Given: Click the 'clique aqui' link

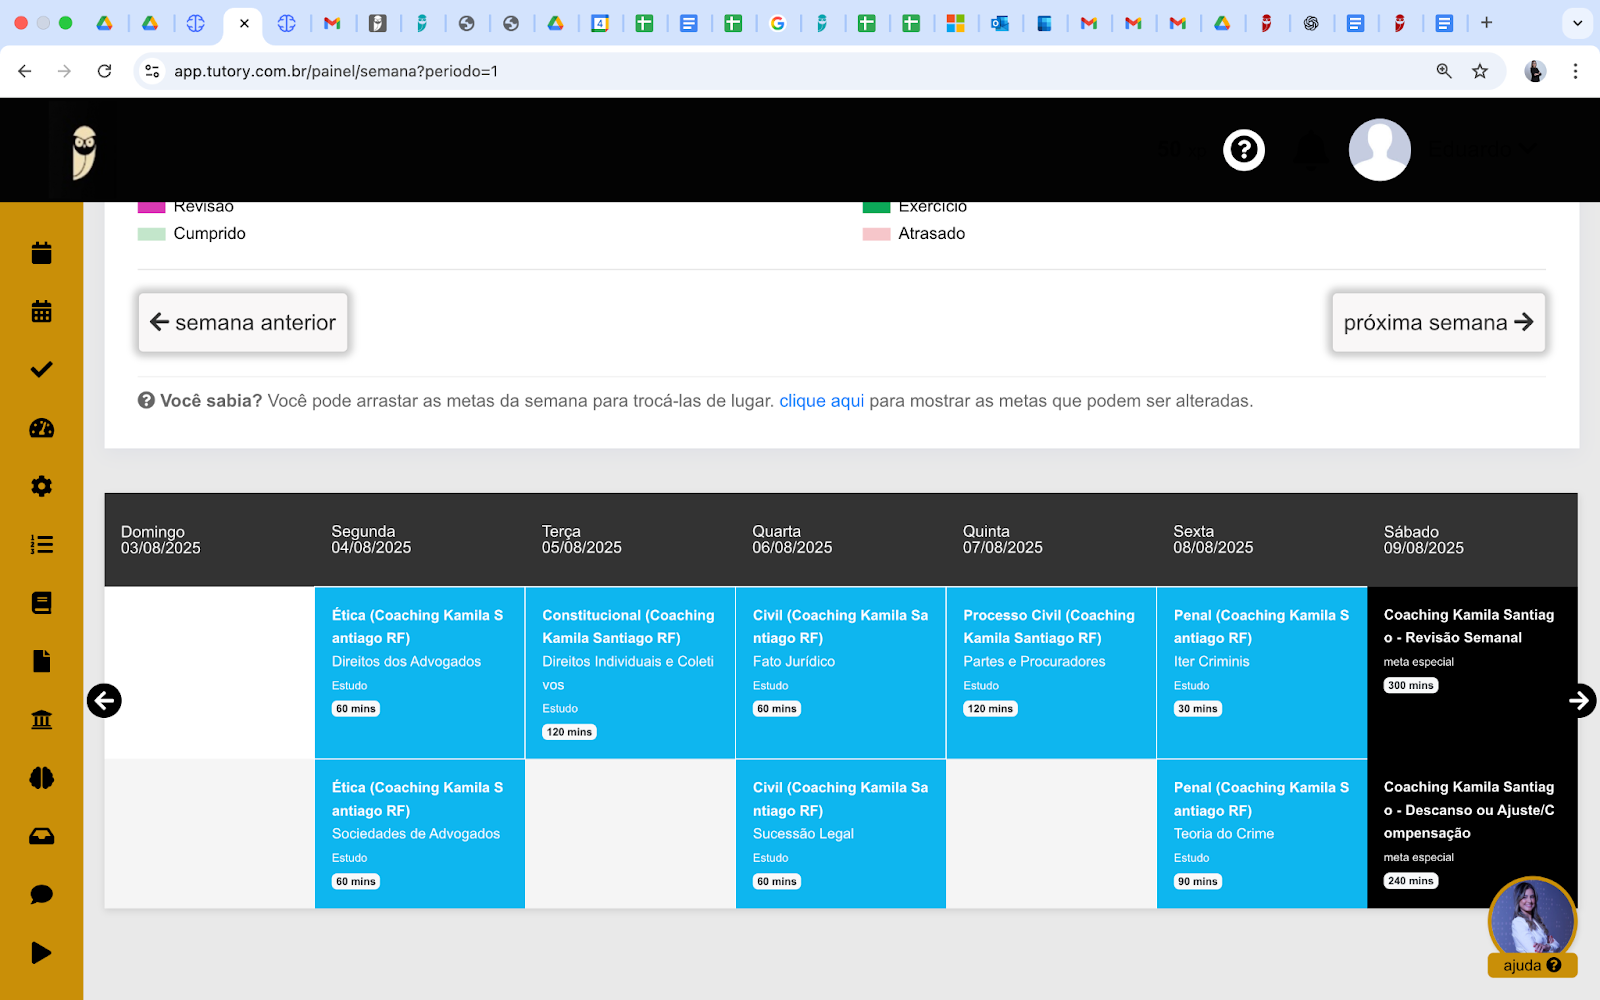Looking at the screenshot, I should [821, 401].
